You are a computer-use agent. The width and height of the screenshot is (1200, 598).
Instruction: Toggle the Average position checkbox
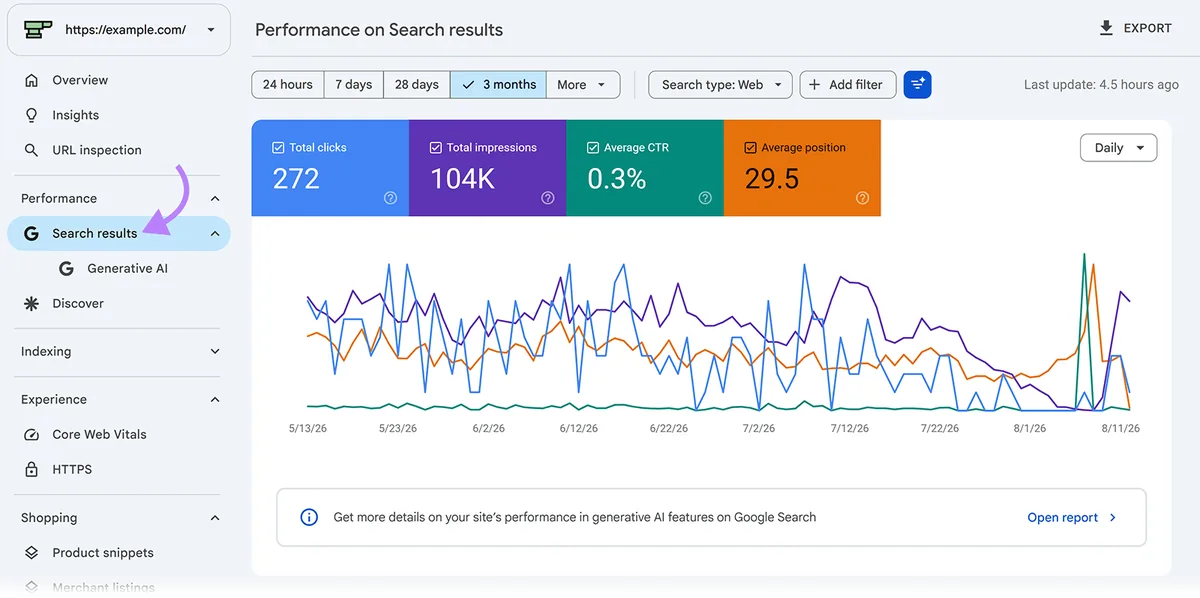pyautogui.click(x=750, y=148)
